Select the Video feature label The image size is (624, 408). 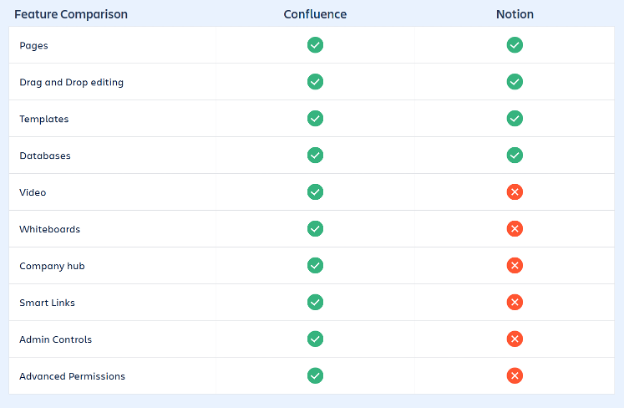(x=33, y=192)
